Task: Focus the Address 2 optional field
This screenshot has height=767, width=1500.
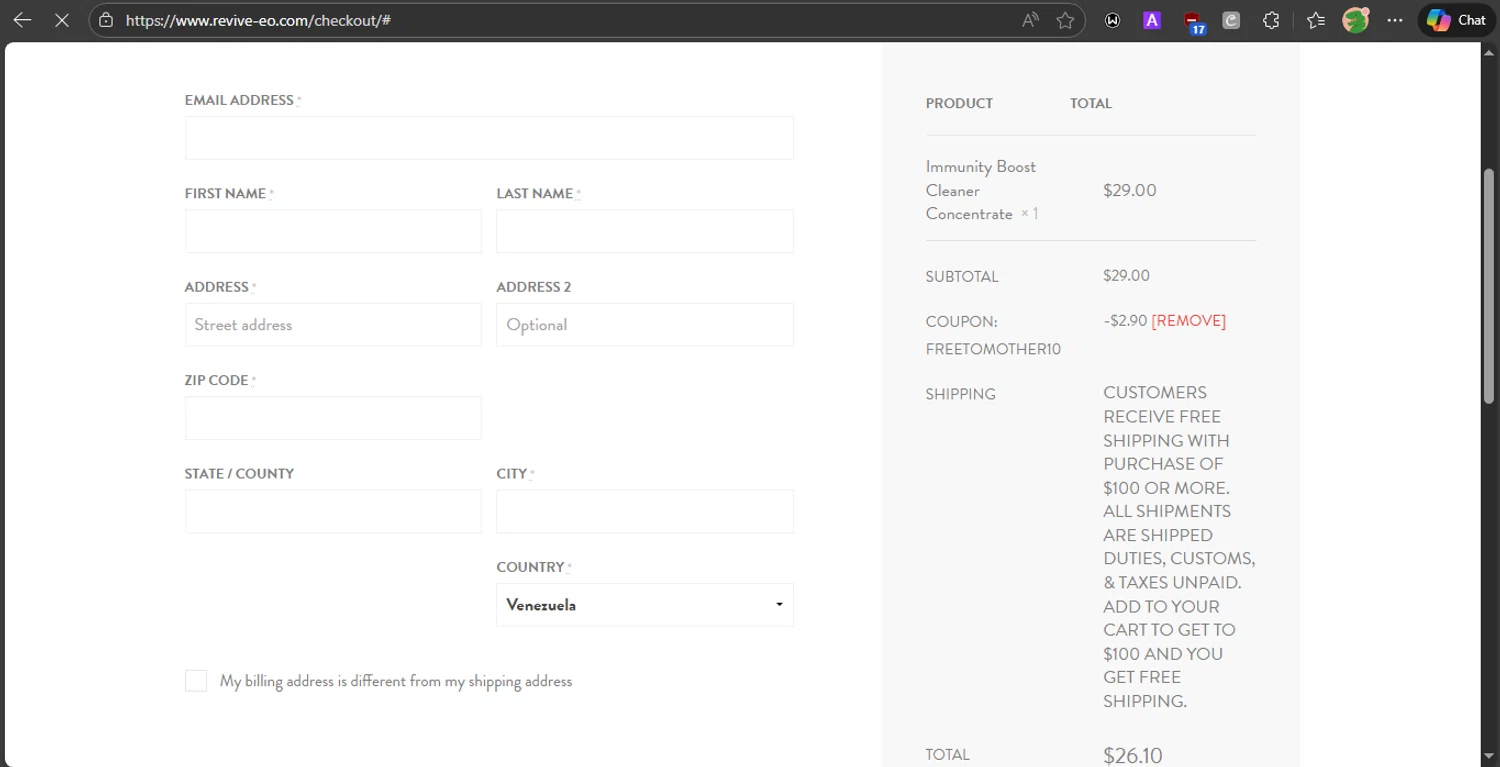Action: pyautogui.click(x=645, y=325)
